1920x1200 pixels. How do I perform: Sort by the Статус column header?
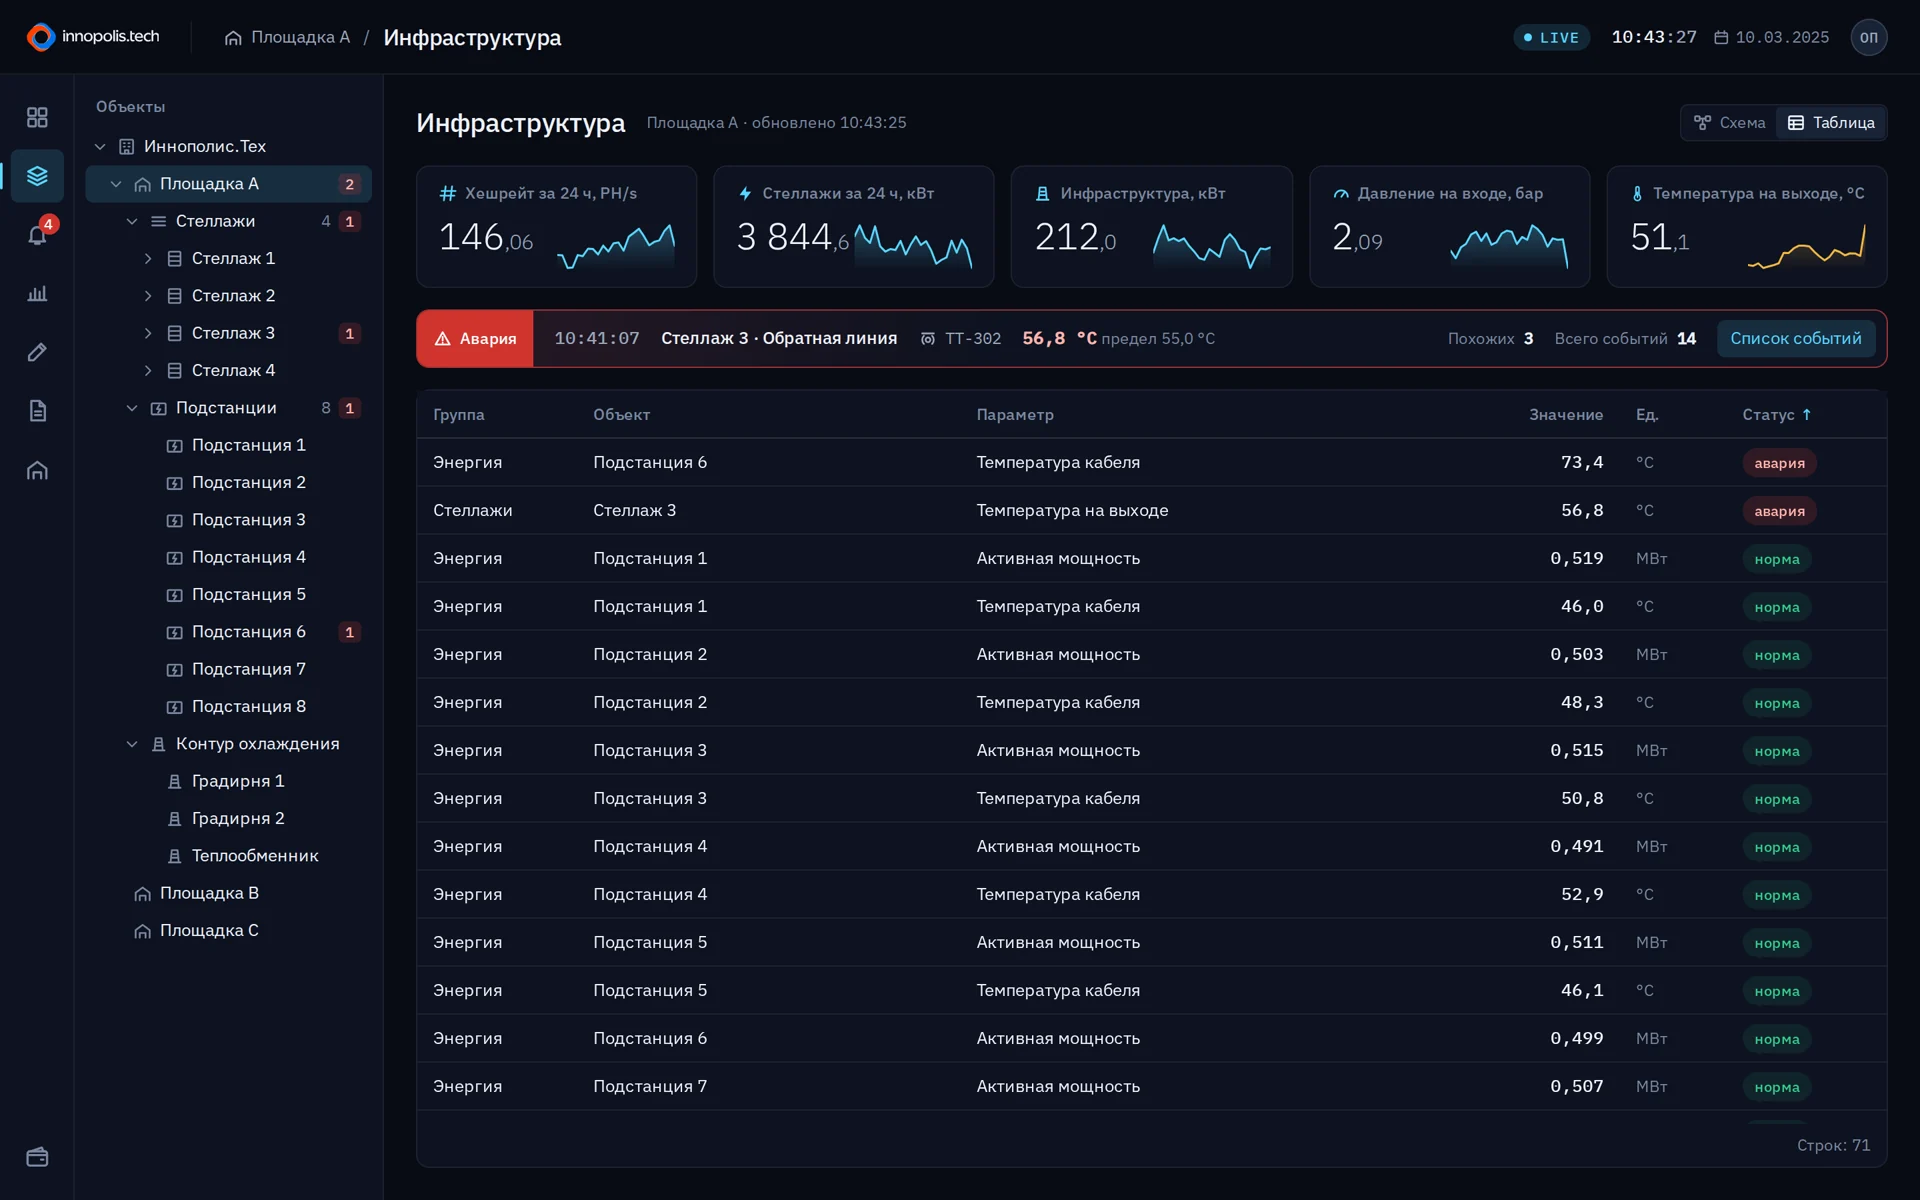(x=1776, y=414)
